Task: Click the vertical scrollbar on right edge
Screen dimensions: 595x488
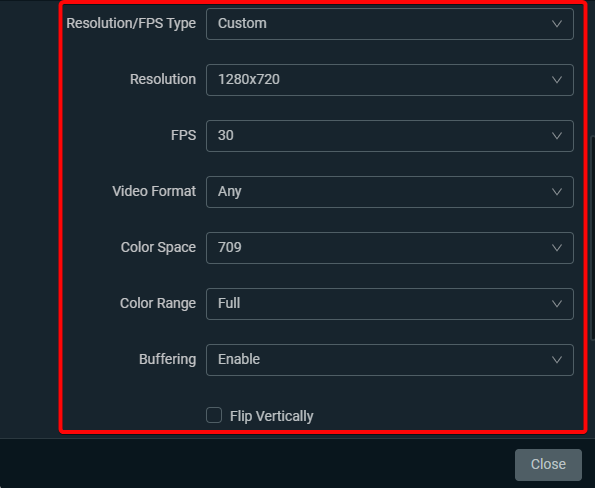Action: [x=593, y=237]
